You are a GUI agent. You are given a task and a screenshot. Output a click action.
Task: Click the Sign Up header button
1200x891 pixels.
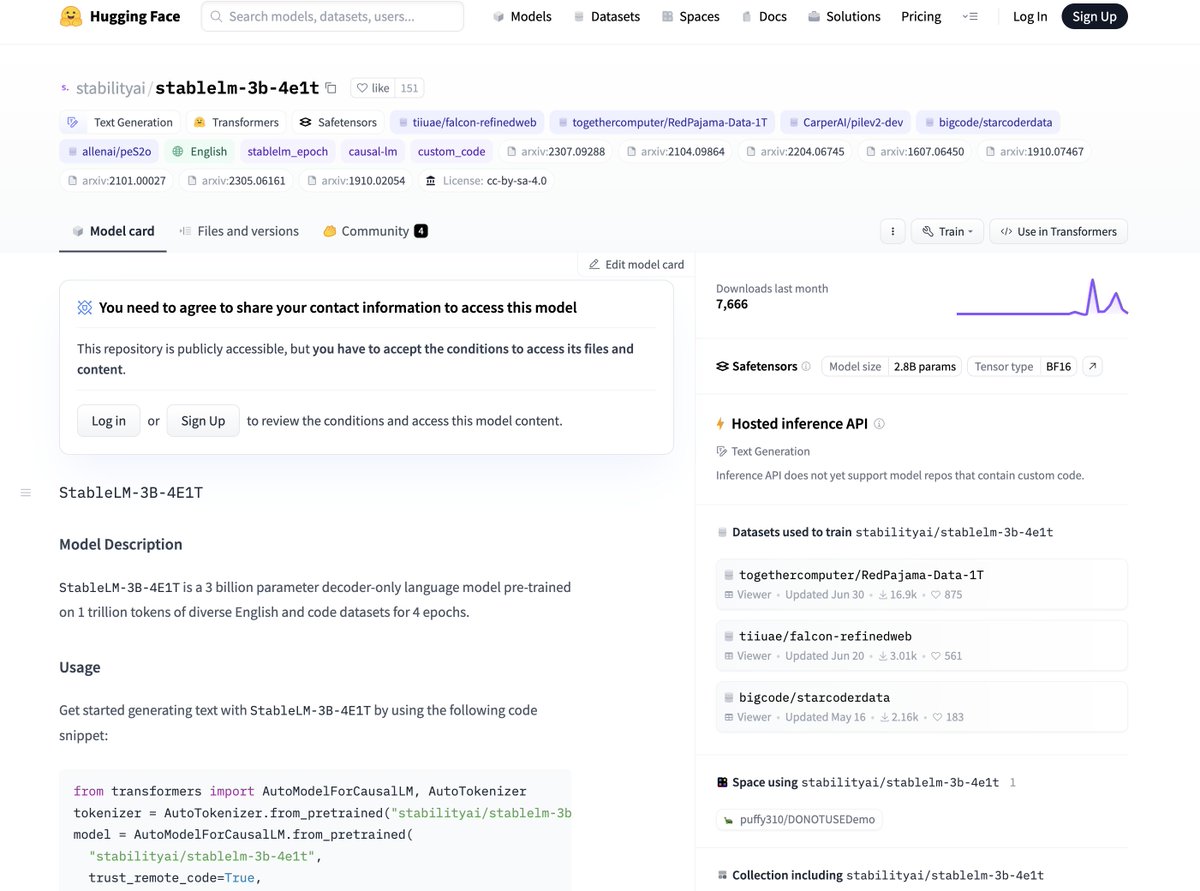point(1094,16)
